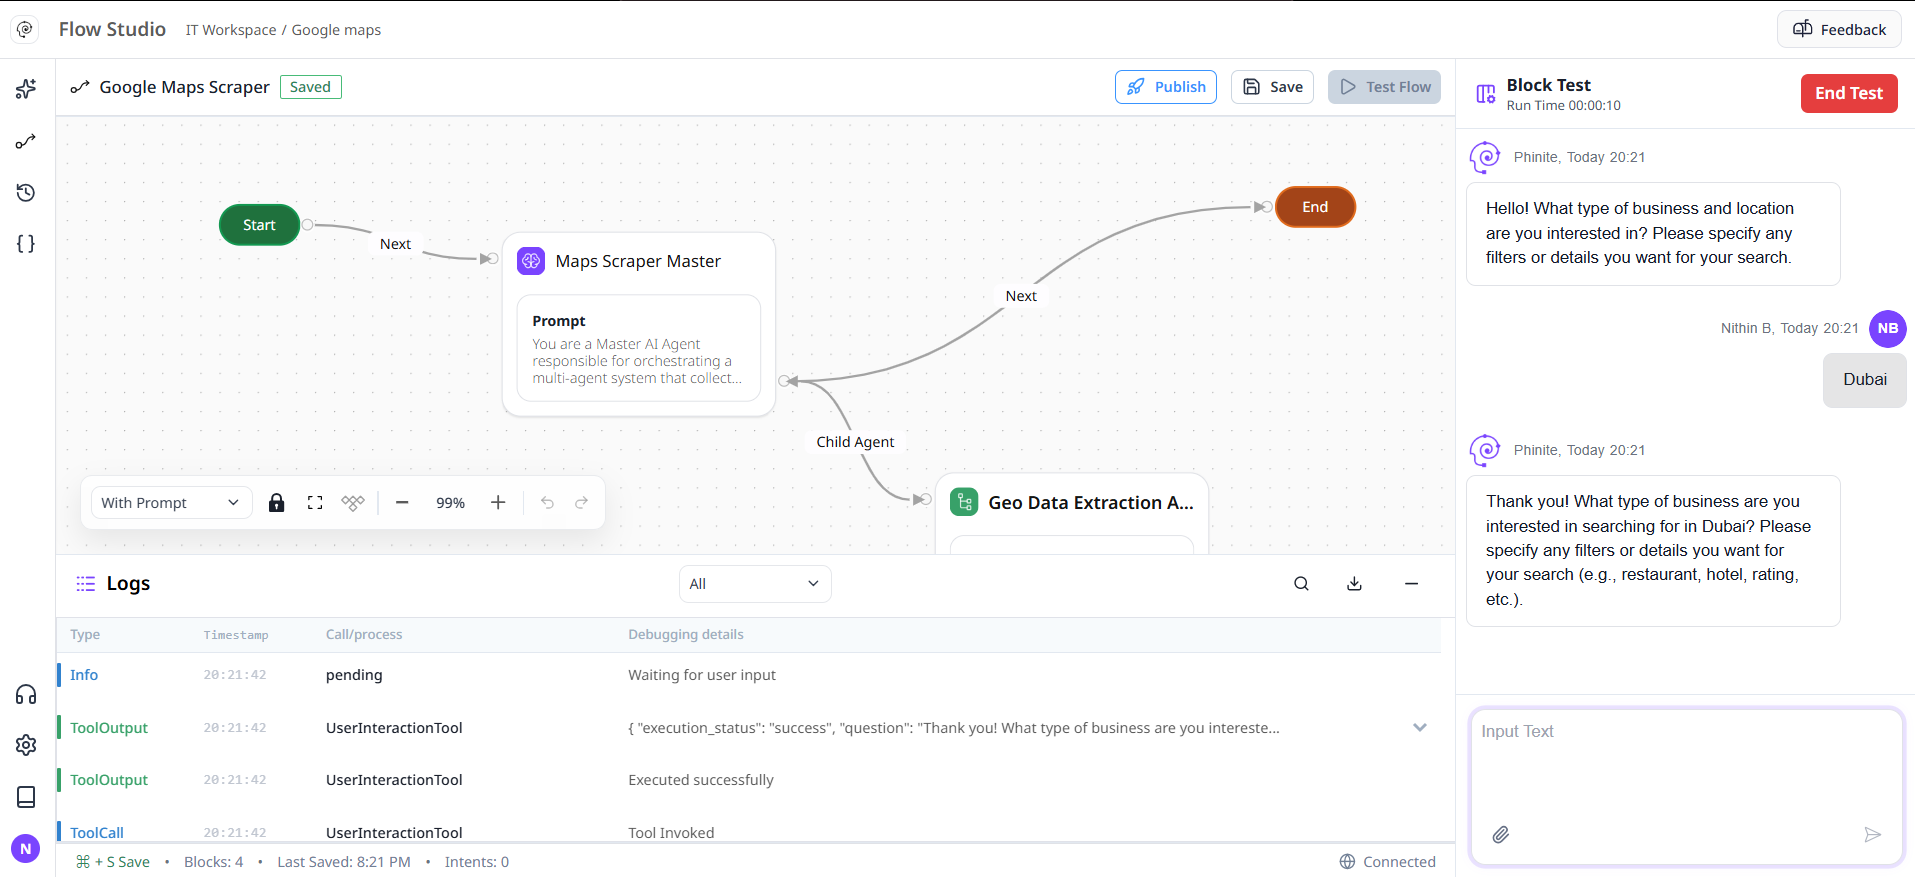Open the AI sparkle icon in sidebar
This screenshot has height=877, width=1915.
(26, 89)
